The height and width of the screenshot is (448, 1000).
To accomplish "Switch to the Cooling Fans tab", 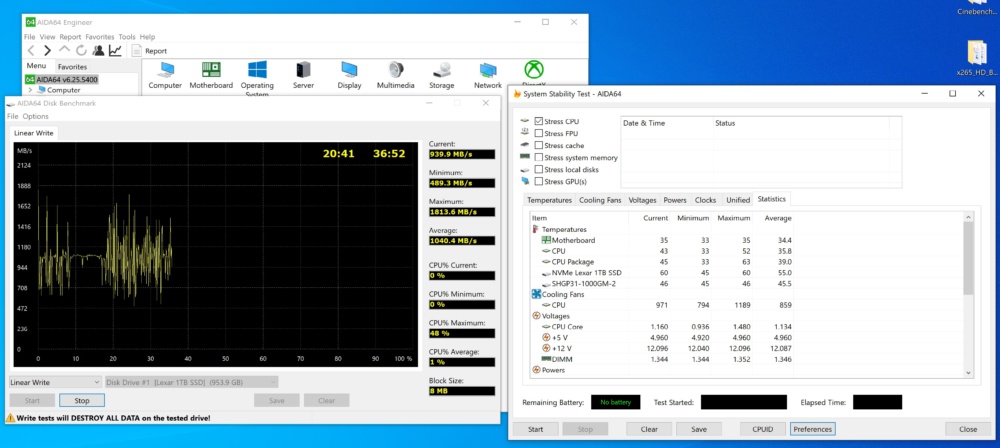I will click(x=599, y=200).
